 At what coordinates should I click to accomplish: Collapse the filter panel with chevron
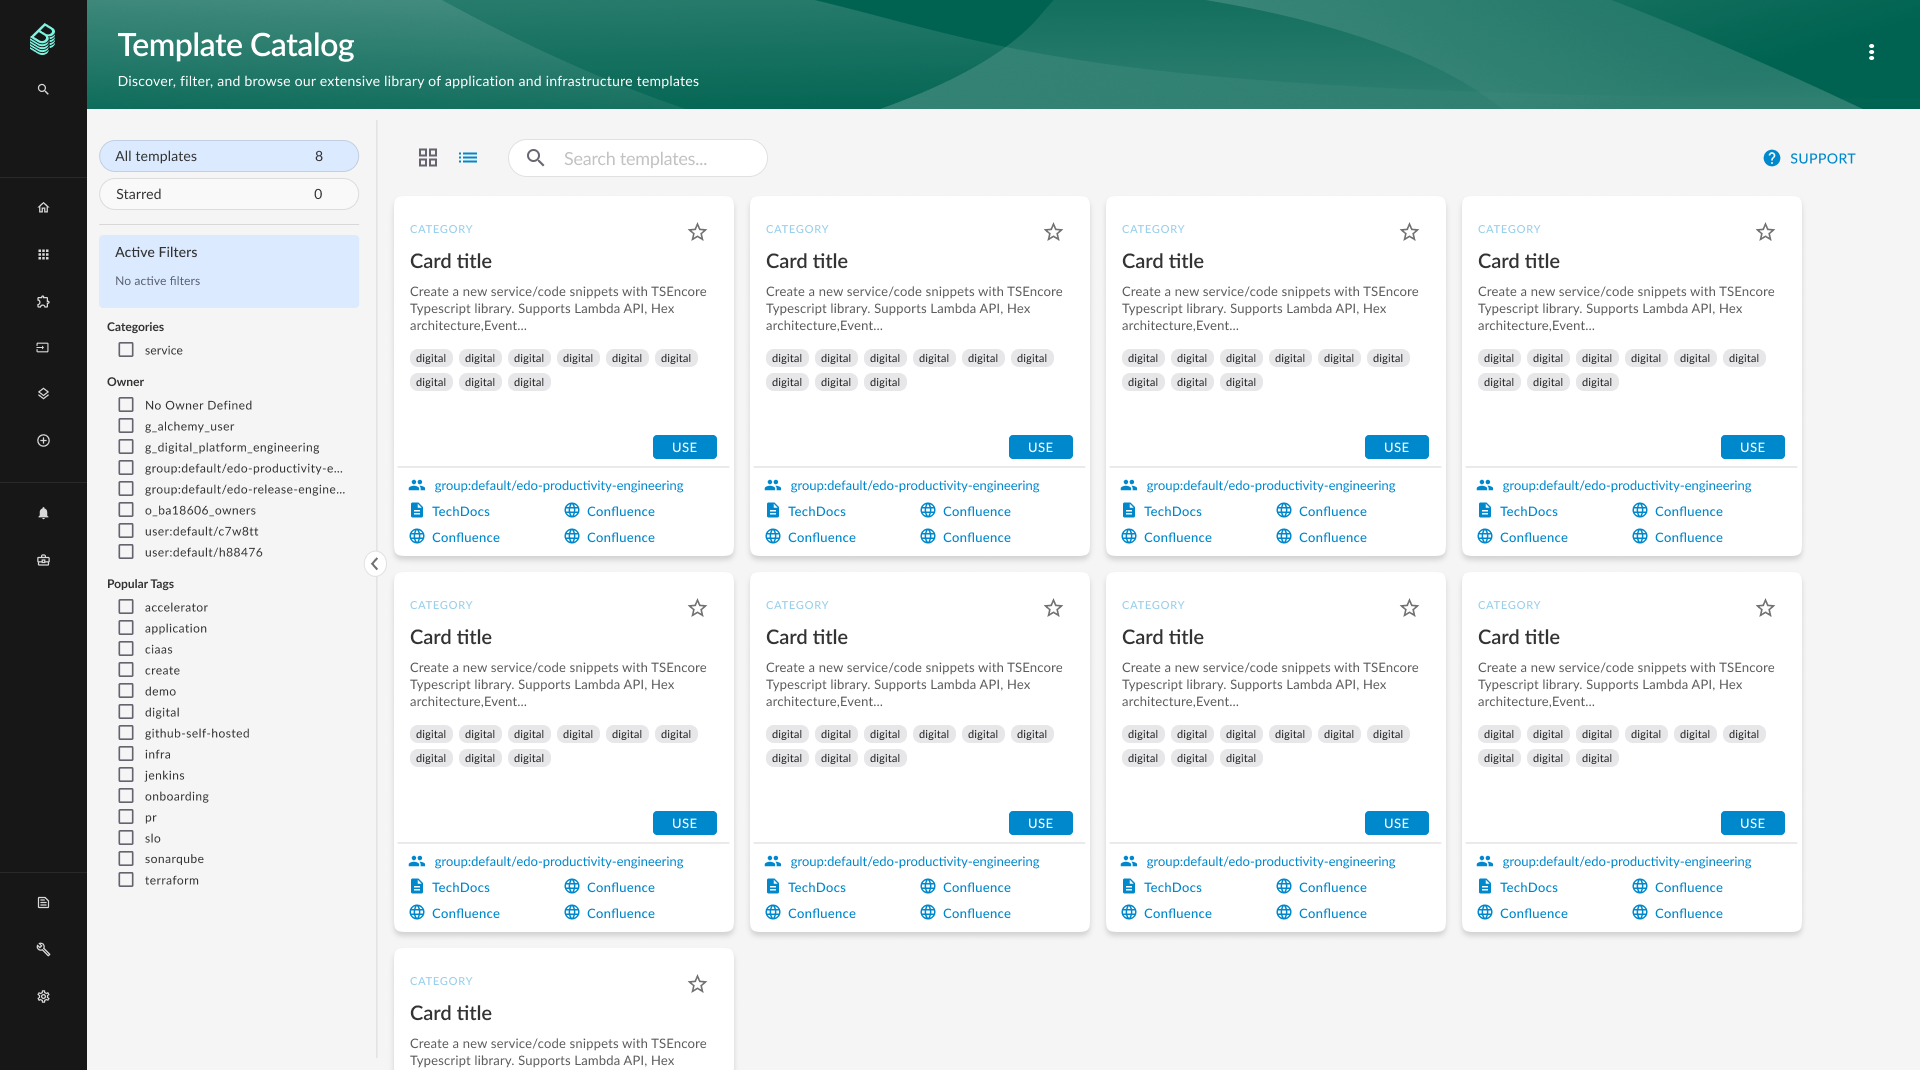375,564
